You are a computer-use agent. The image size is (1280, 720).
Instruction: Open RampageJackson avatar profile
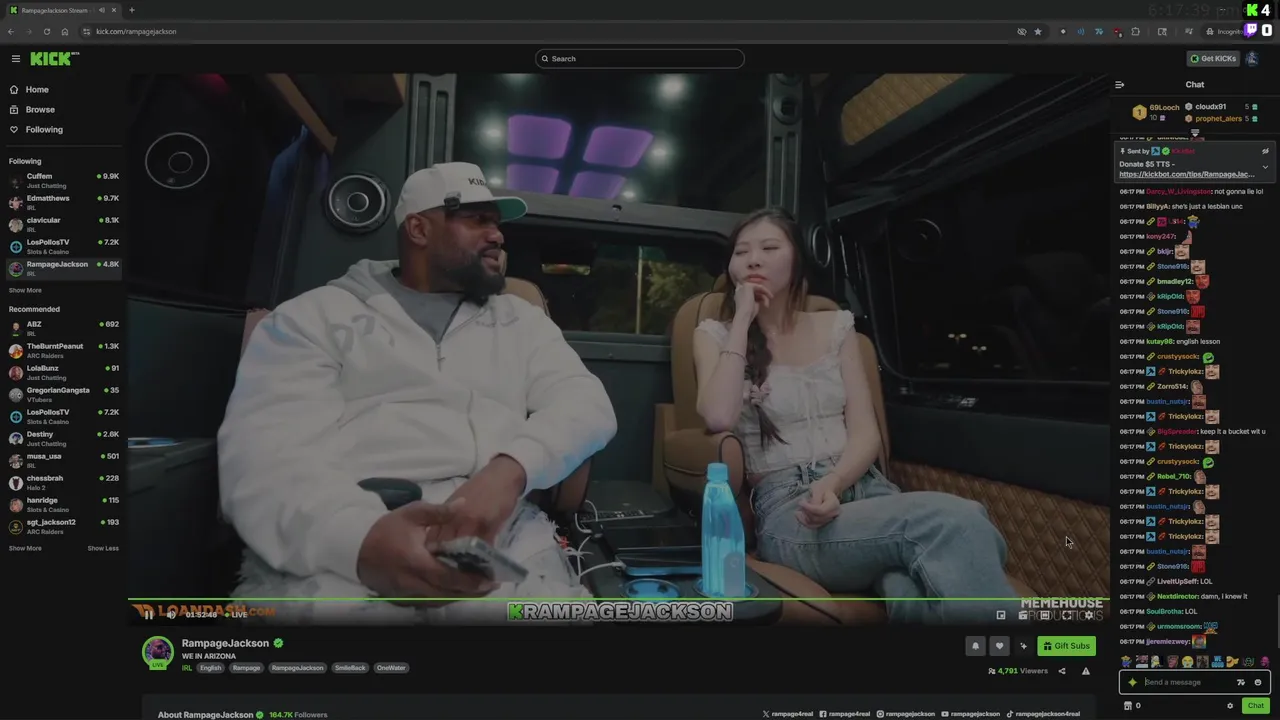(157, 652)
